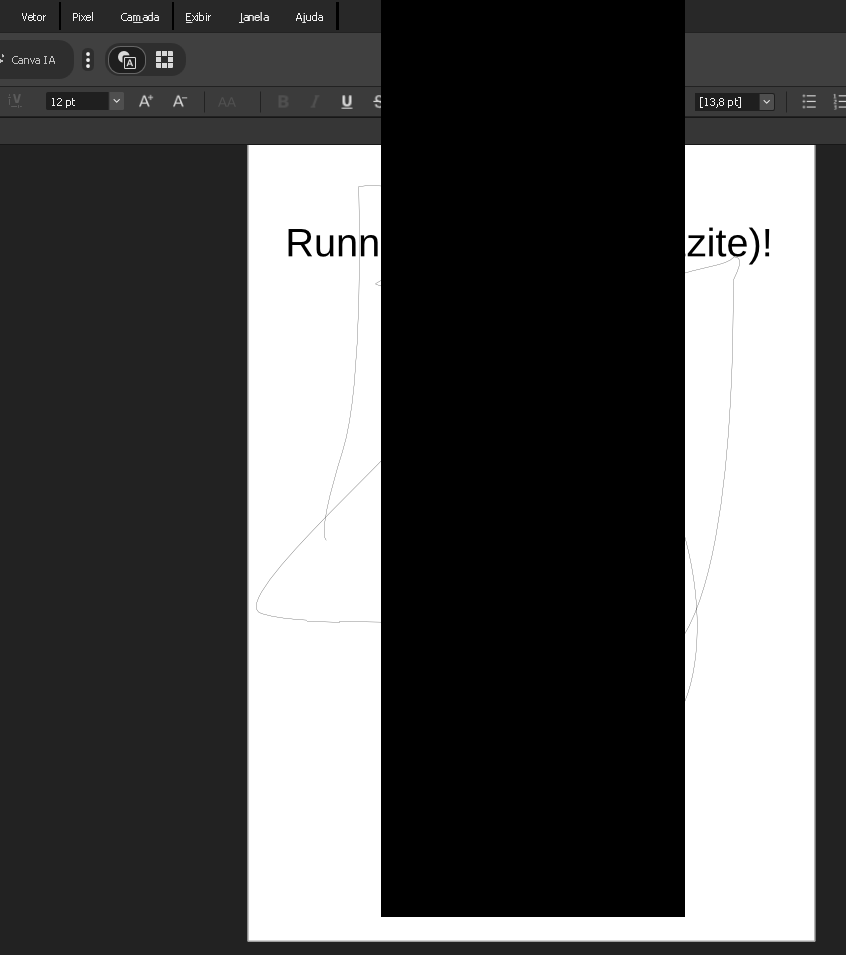Open the Vetor menu

click(33, 17)
